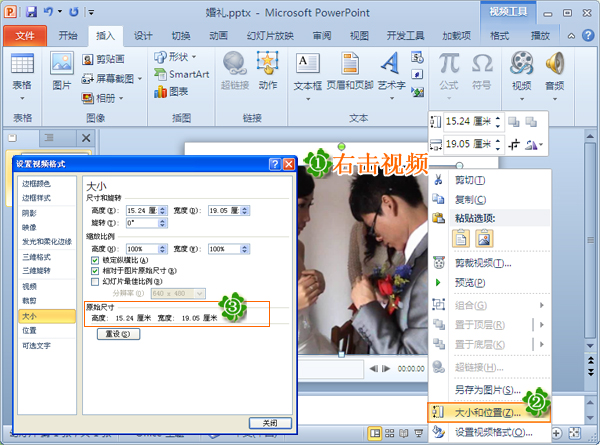The width and height of the screenshot is (600, 445).
Task: Open the 播放 video tools tab
Action: click(540, 36)
